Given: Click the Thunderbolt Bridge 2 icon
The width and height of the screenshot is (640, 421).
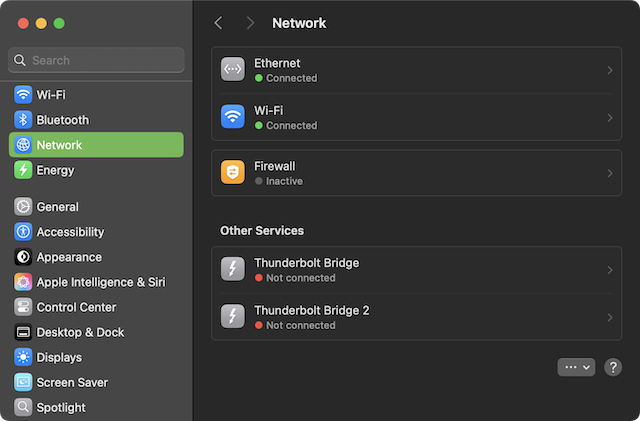Looking at the screenshot, I should pyautogui.click(x=233, y=317).
